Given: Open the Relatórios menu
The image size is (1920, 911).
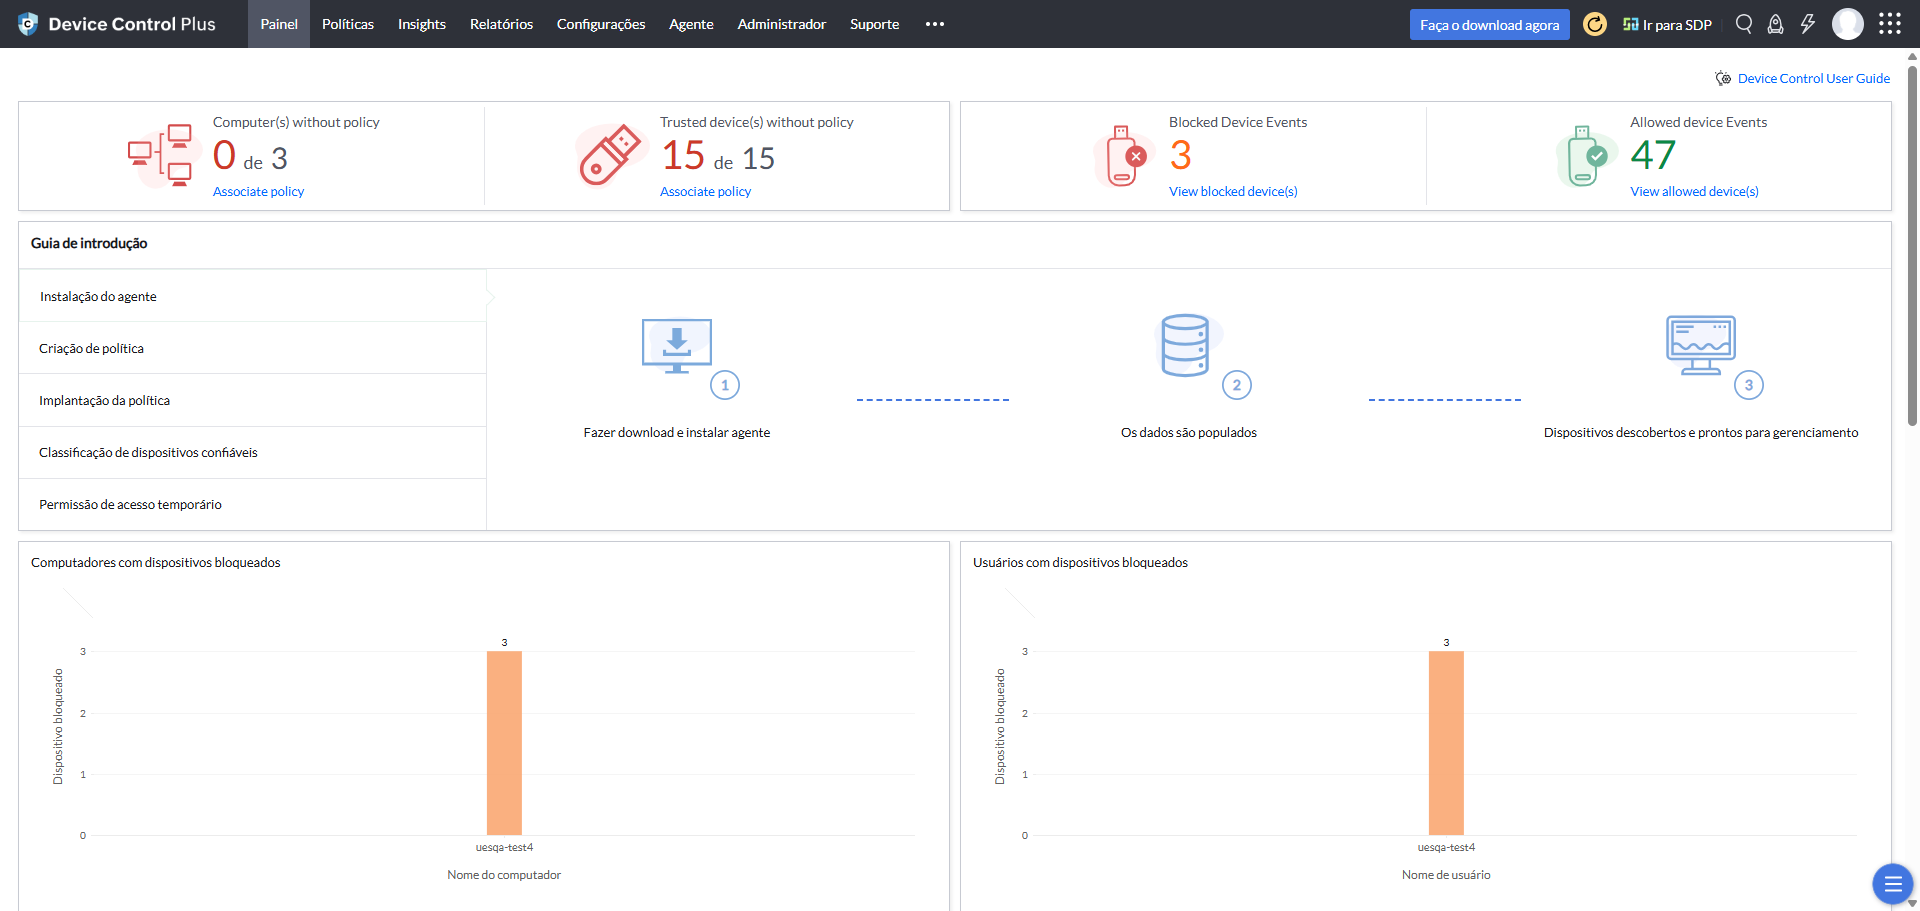Looking at the screenshot, I should [x=501, y=24].
